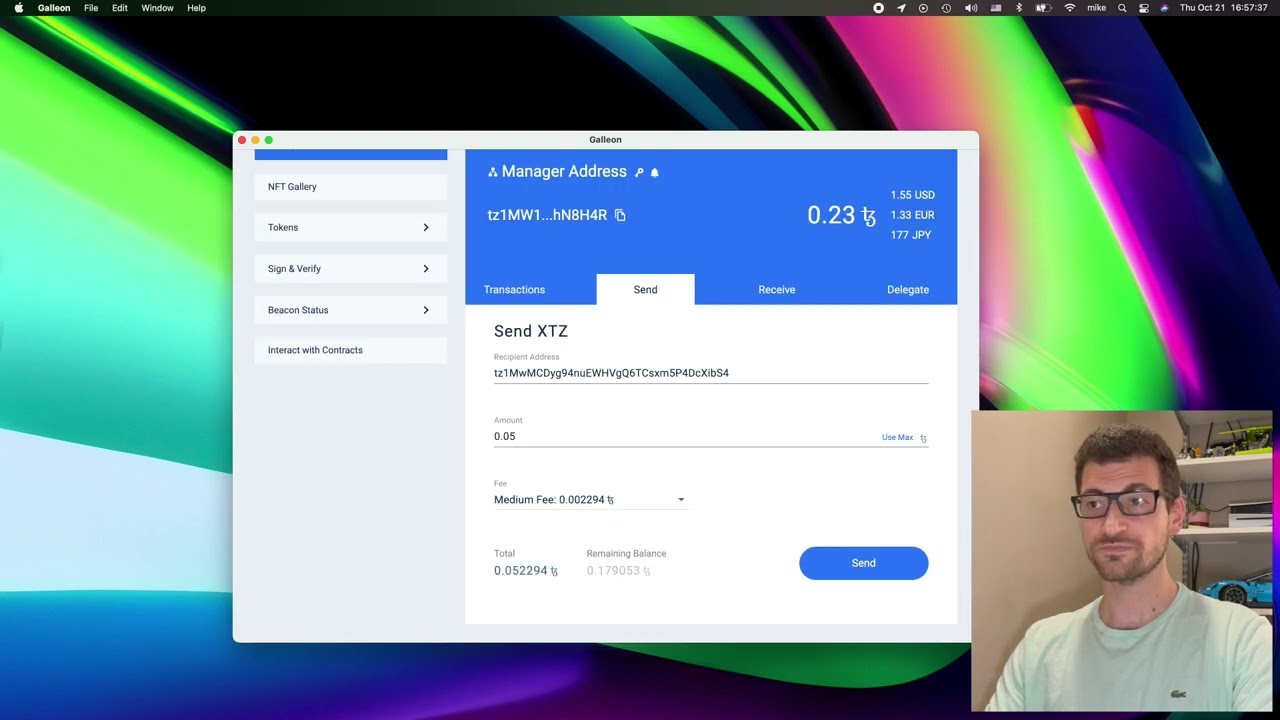Open Interact with Contracts
The width and height of the screenshot is (1280, 720).
coord(351,350)
